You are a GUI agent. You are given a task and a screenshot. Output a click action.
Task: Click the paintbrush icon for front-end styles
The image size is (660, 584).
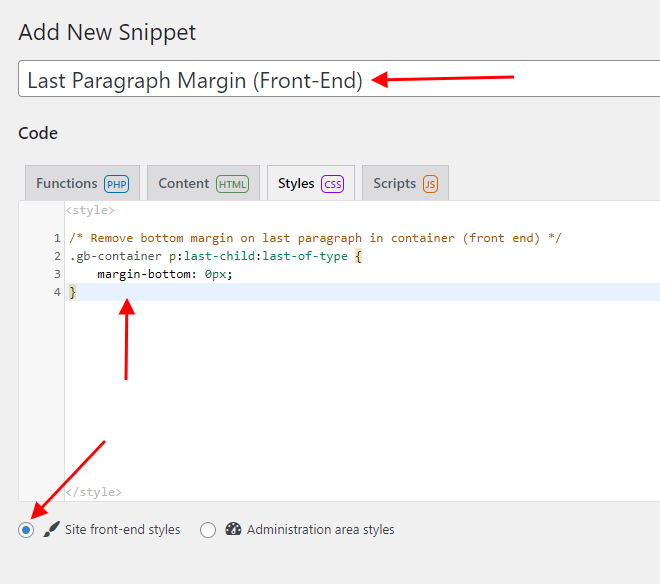pos(51,529)
